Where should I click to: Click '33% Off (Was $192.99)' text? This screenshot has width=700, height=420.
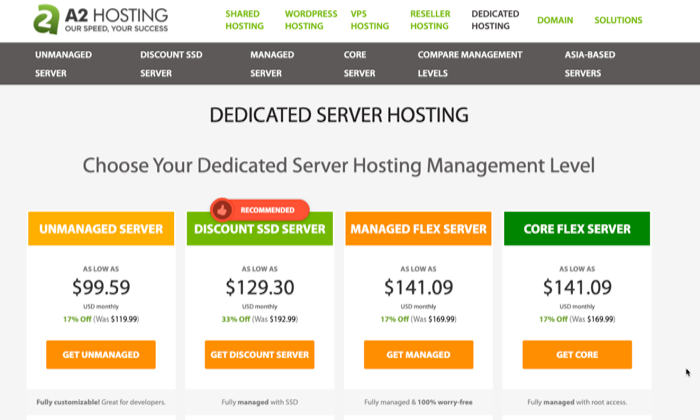259,319
